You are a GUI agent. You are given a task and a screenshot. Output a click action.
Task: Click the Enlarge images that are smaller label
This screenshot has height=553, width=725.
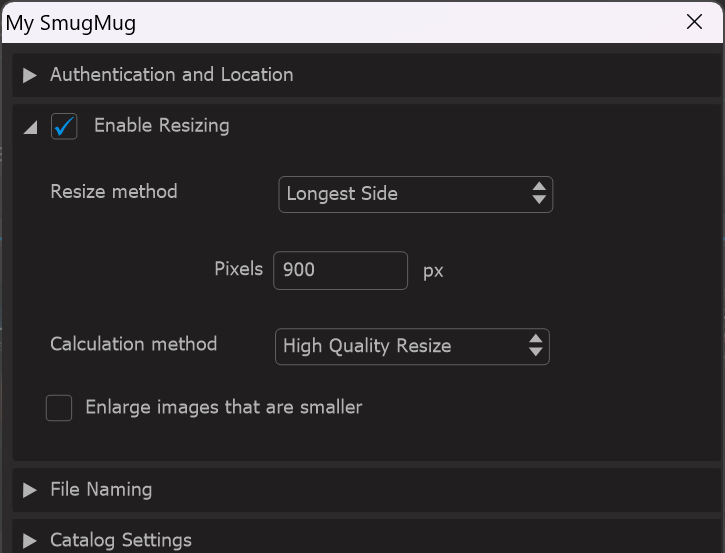pyautogui.click(x=224, y=407)
